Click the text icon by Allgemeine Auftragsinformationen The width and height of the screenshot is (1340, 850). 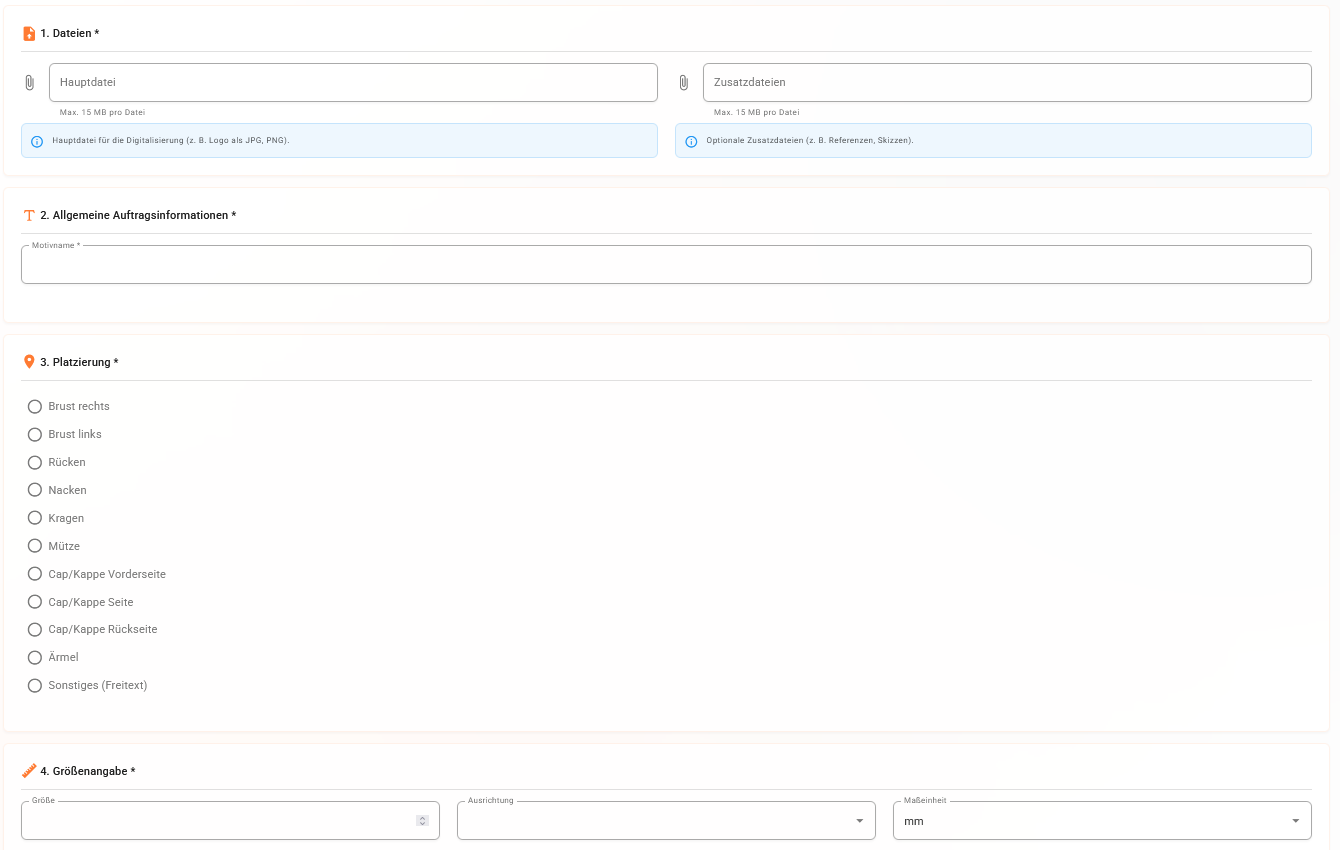[29, 215]
